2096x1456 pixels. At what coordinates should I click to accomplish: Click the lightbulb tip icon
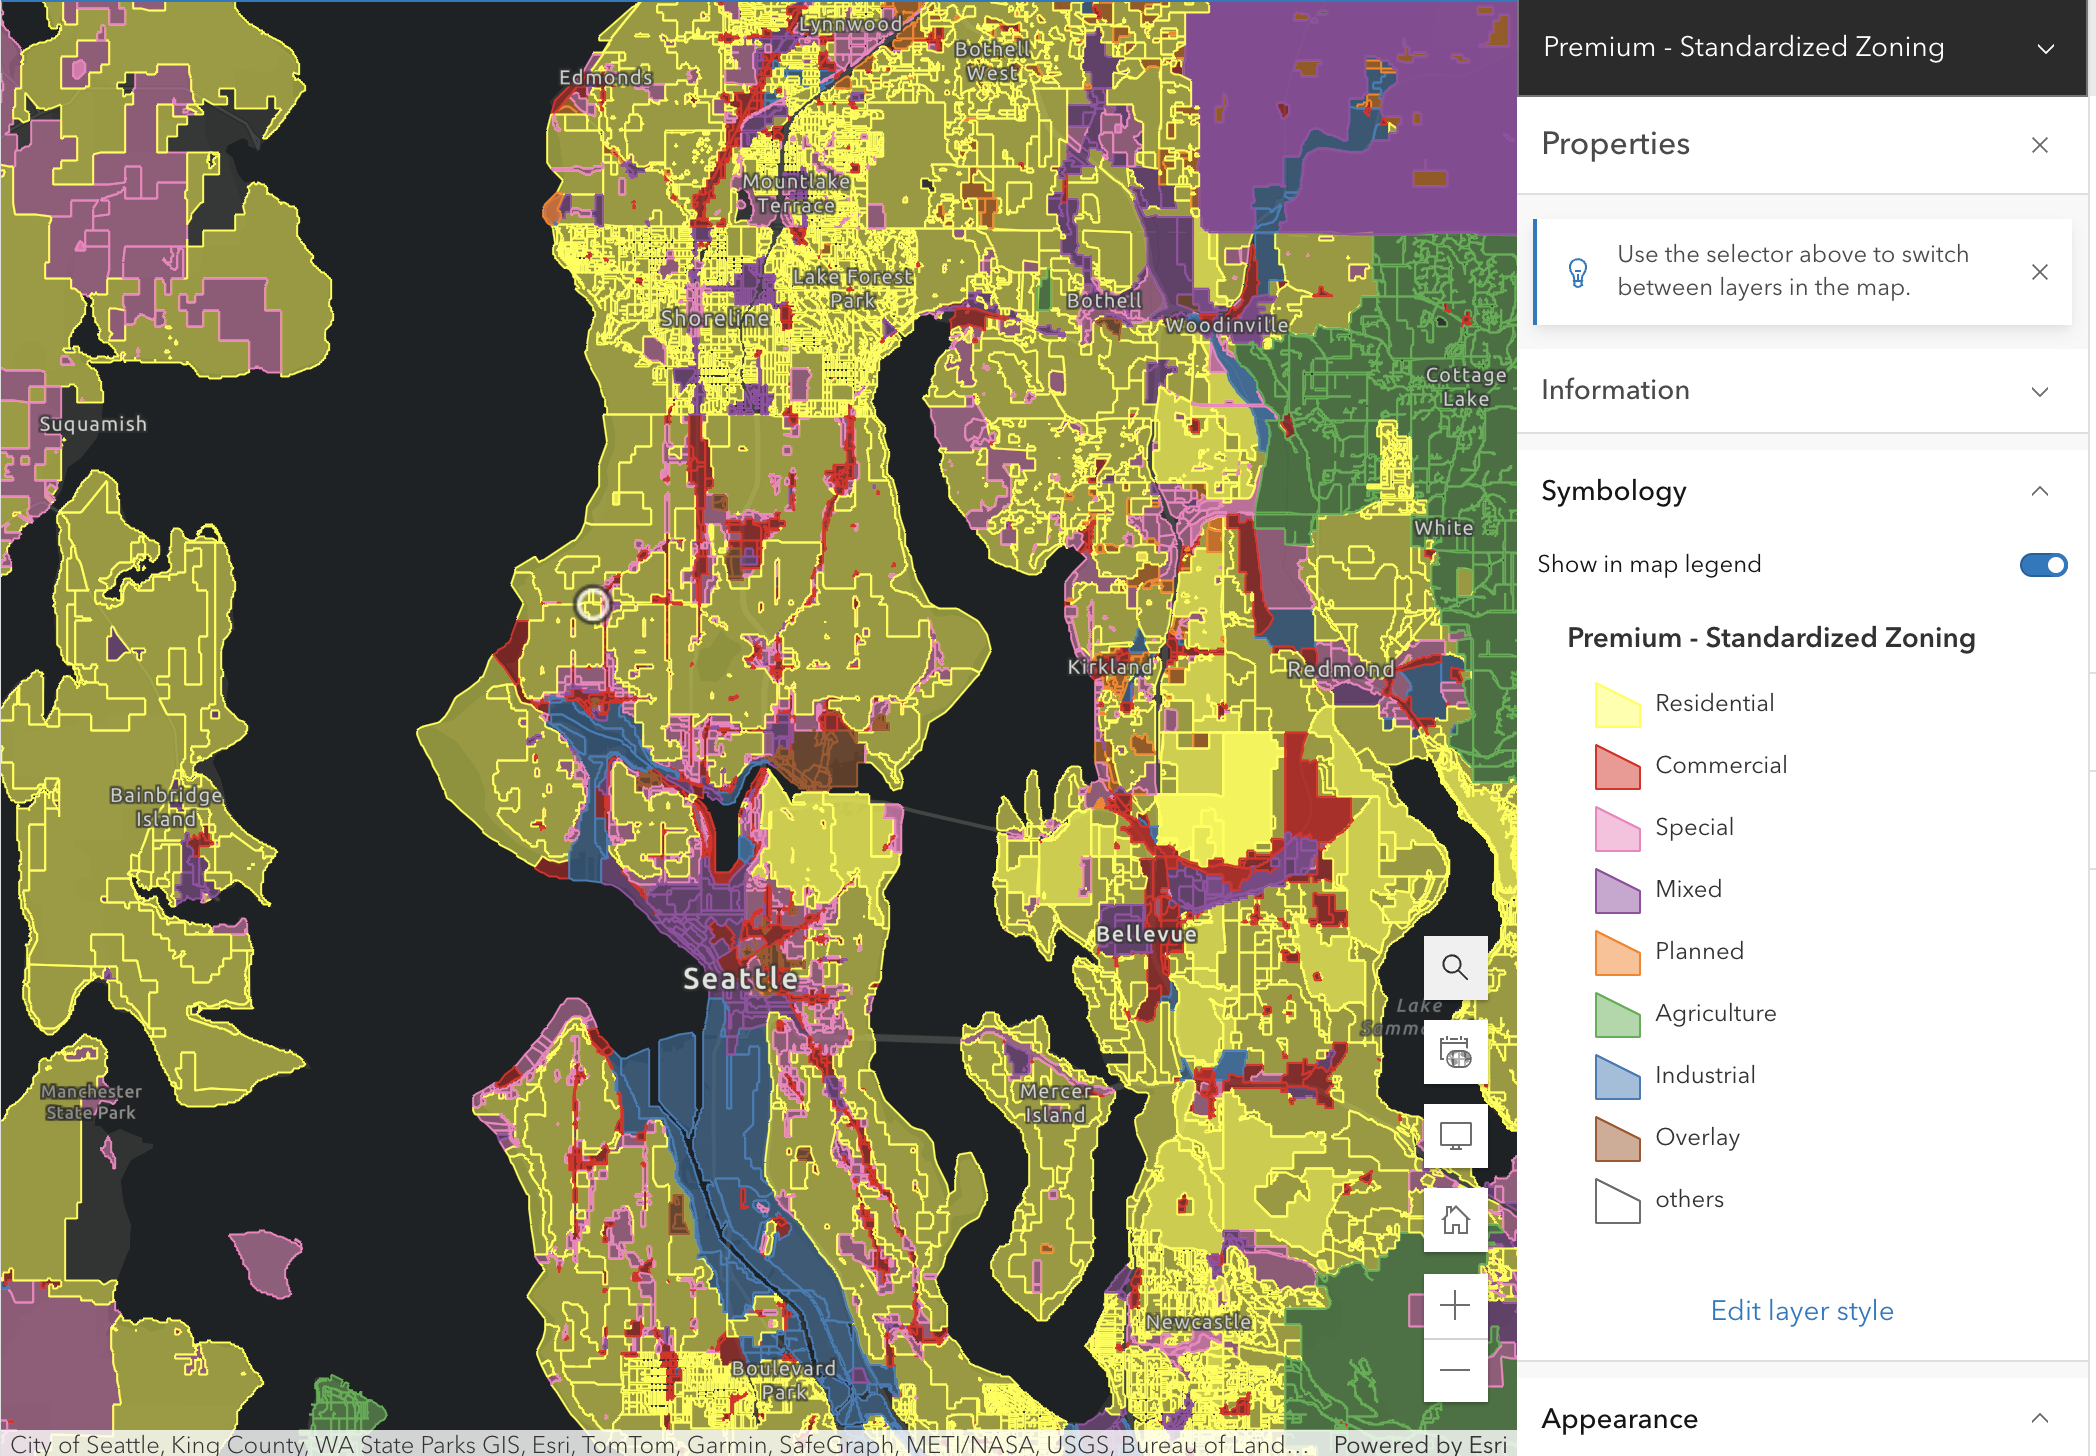[1578, 271]
